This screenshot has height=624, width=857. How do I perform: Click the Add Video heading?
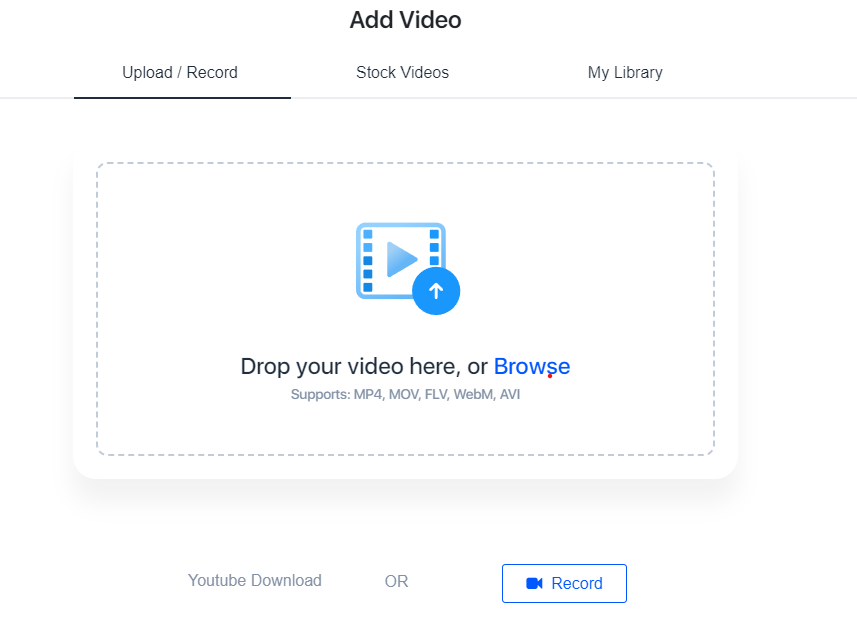[x=406, y=20]
